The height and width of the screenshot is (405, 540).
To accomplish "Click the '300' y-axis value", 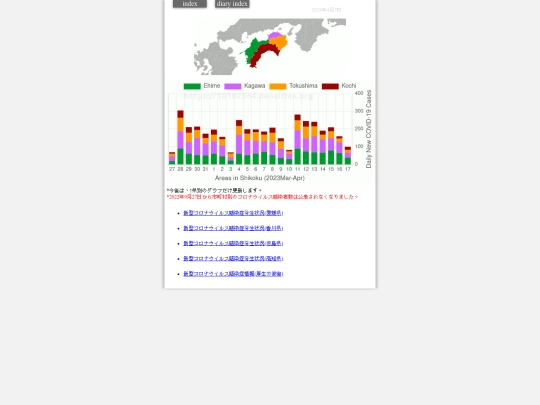I will click(359, 111).
